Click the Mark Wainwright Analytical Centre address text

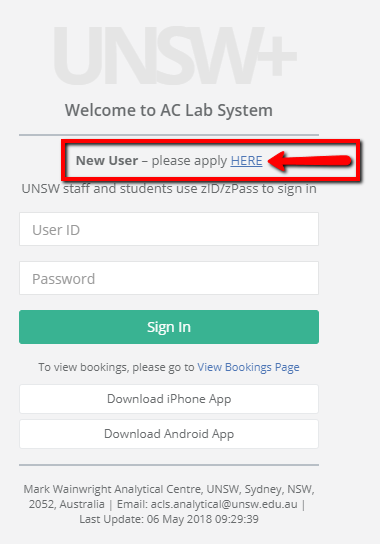pyautogui.click(x=169, y=496)
